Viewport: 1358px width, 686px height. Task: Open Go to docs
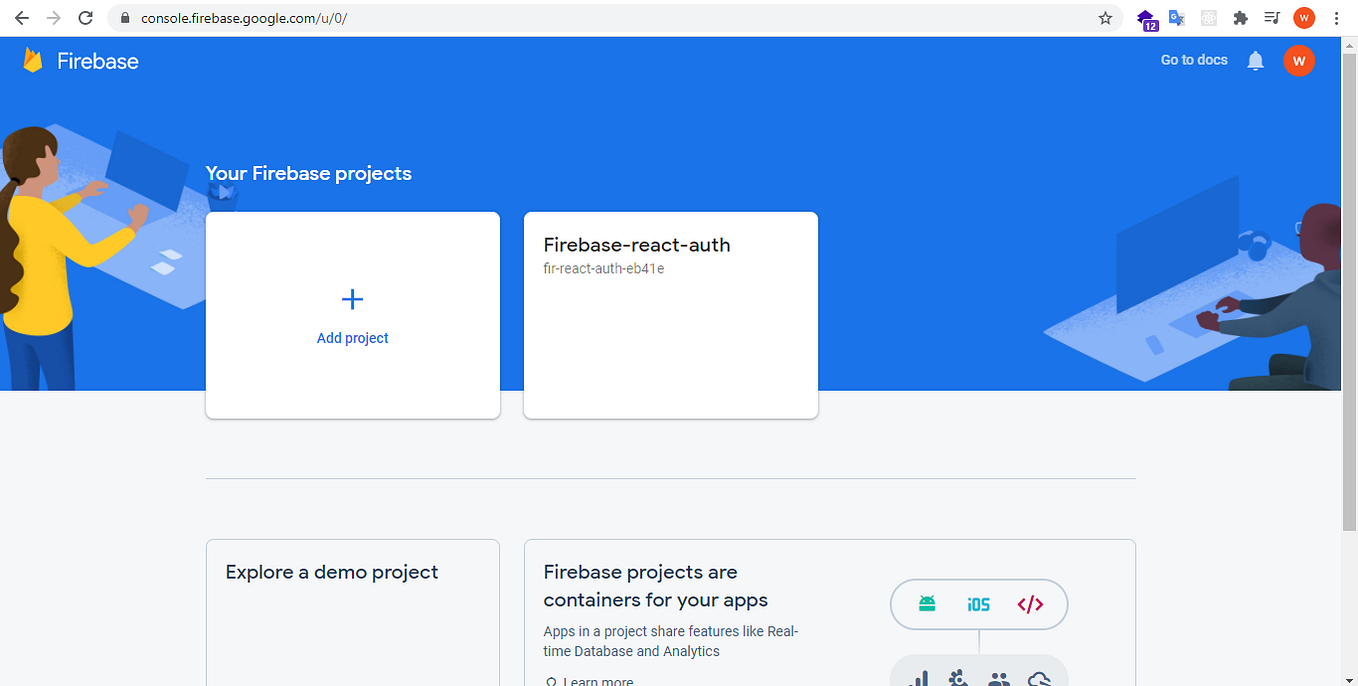[1193, 60]
